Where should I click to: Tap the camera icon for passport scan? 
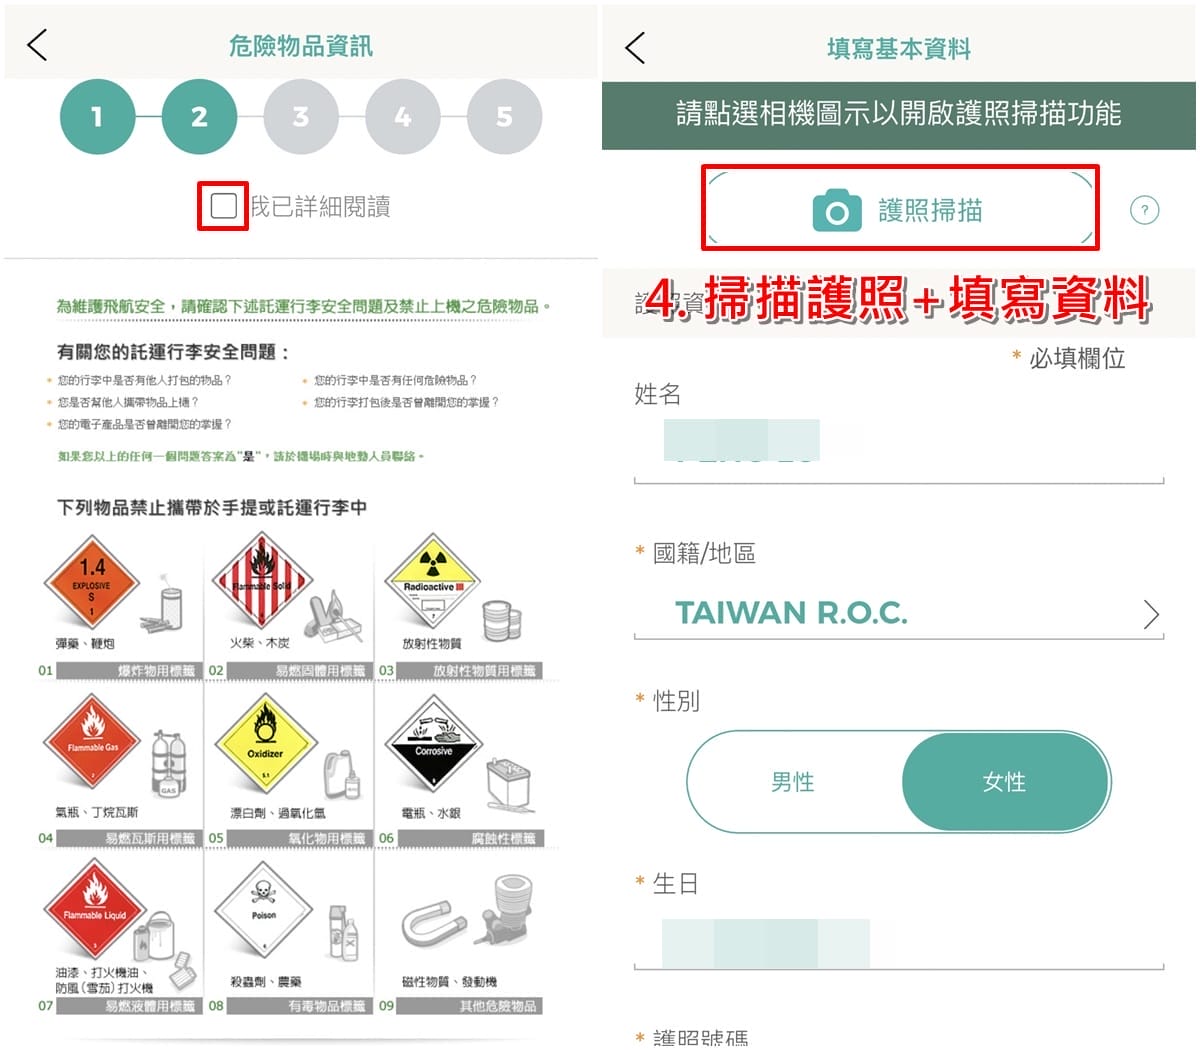[x=837, y=210]
